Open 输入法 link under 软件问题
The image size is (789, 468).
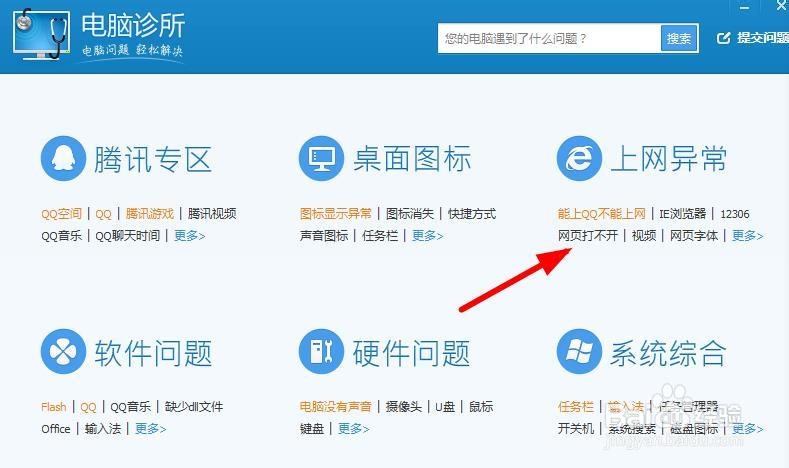(x=103, y=429)
